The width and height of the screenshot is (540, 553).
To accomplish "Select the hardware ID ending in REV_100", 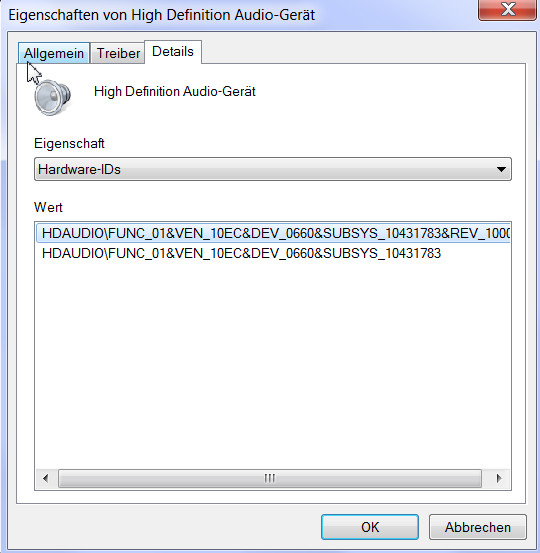I will click(x=273, y=233).
